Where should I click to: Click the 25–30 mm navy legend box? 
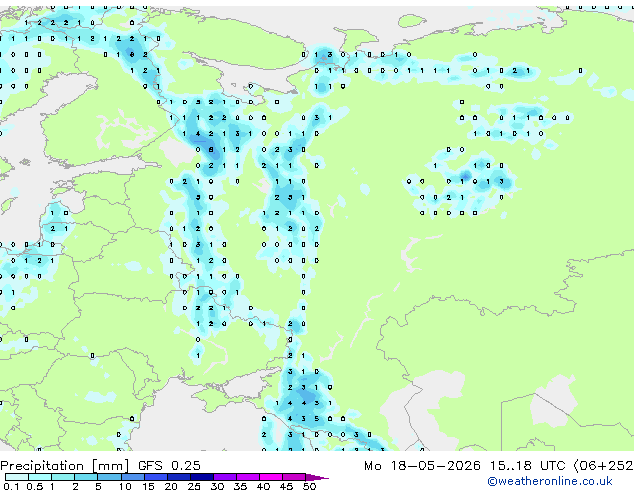[202, 477]
